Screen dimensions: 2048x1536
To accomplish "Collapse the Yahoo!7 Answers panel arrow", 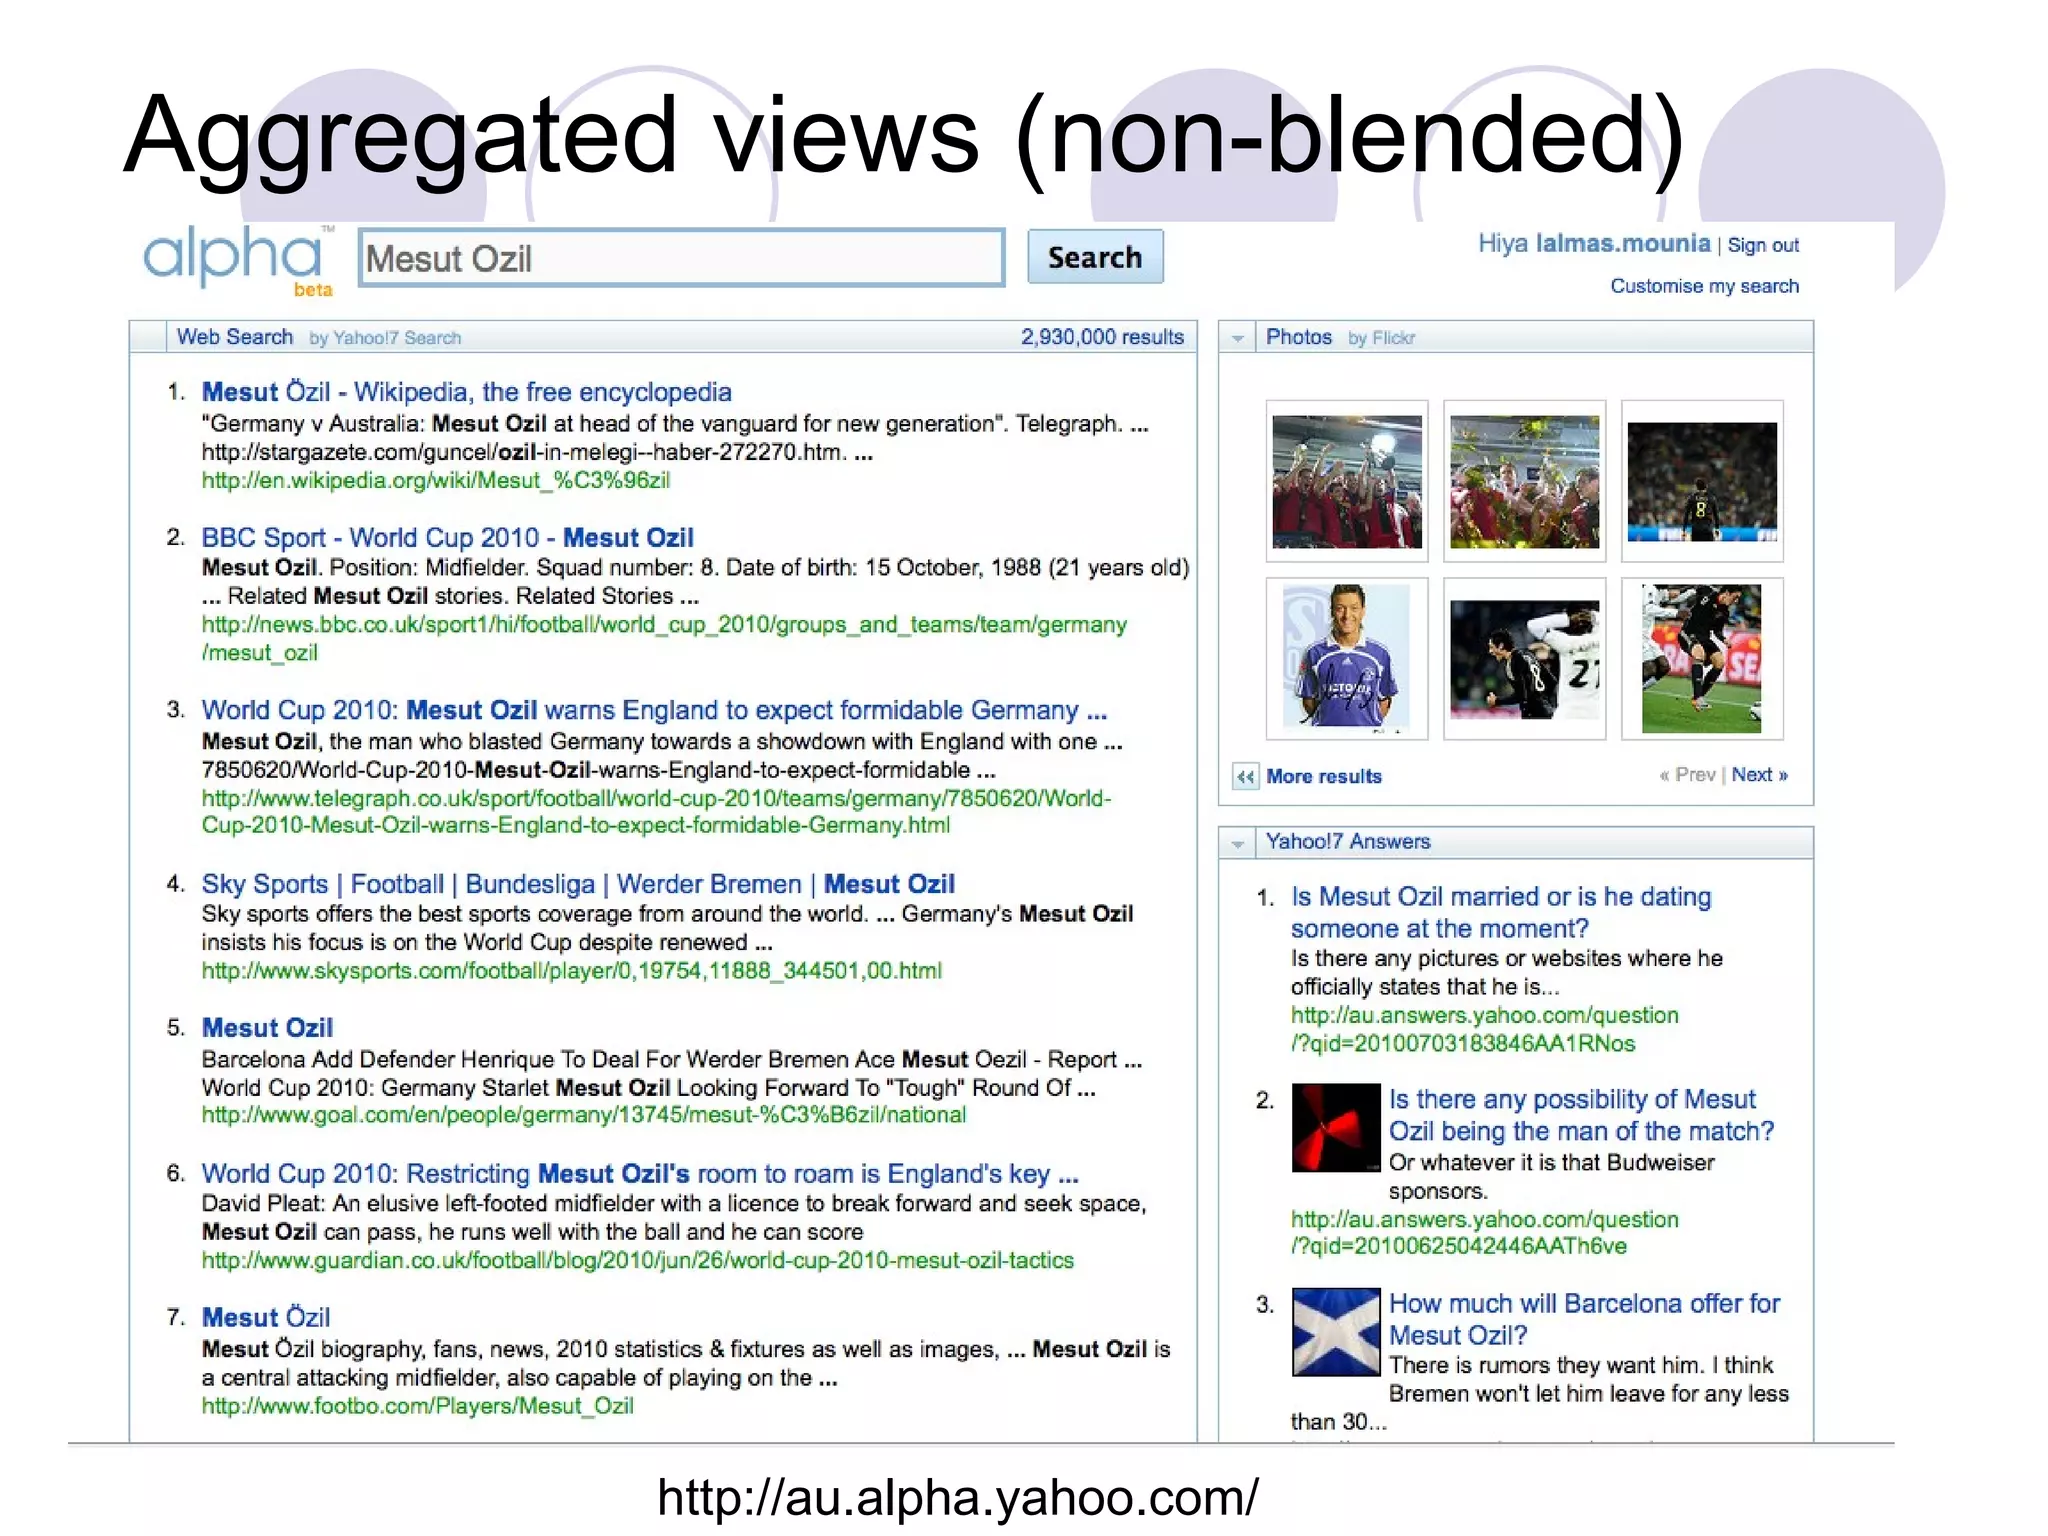I will (x=1238, y=843).
